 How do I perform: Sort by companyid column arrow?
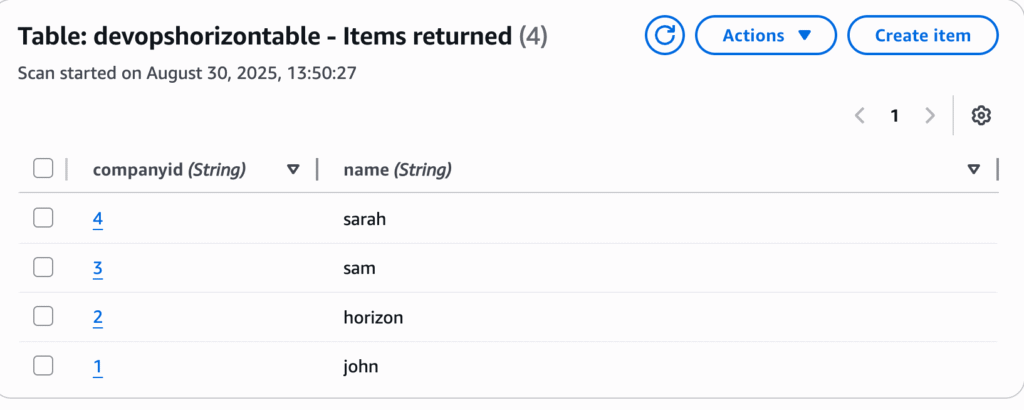pos(293,170)
